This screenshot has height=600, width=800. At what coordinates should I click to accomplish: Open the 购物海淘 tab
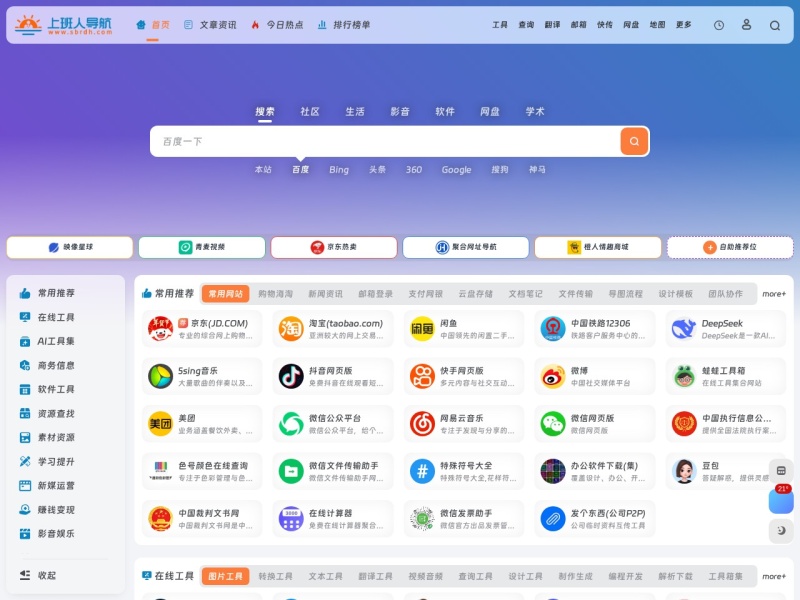[276, 294]
